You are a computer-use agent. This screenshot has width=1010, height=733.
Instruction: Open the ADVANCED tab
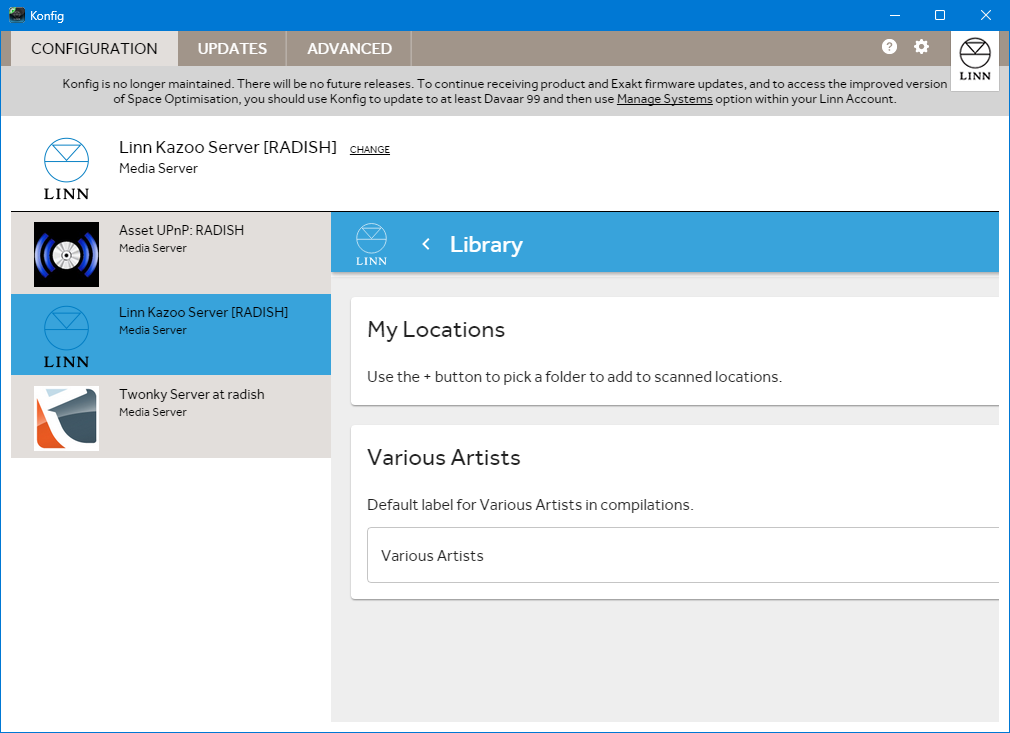tap(349, 48)
